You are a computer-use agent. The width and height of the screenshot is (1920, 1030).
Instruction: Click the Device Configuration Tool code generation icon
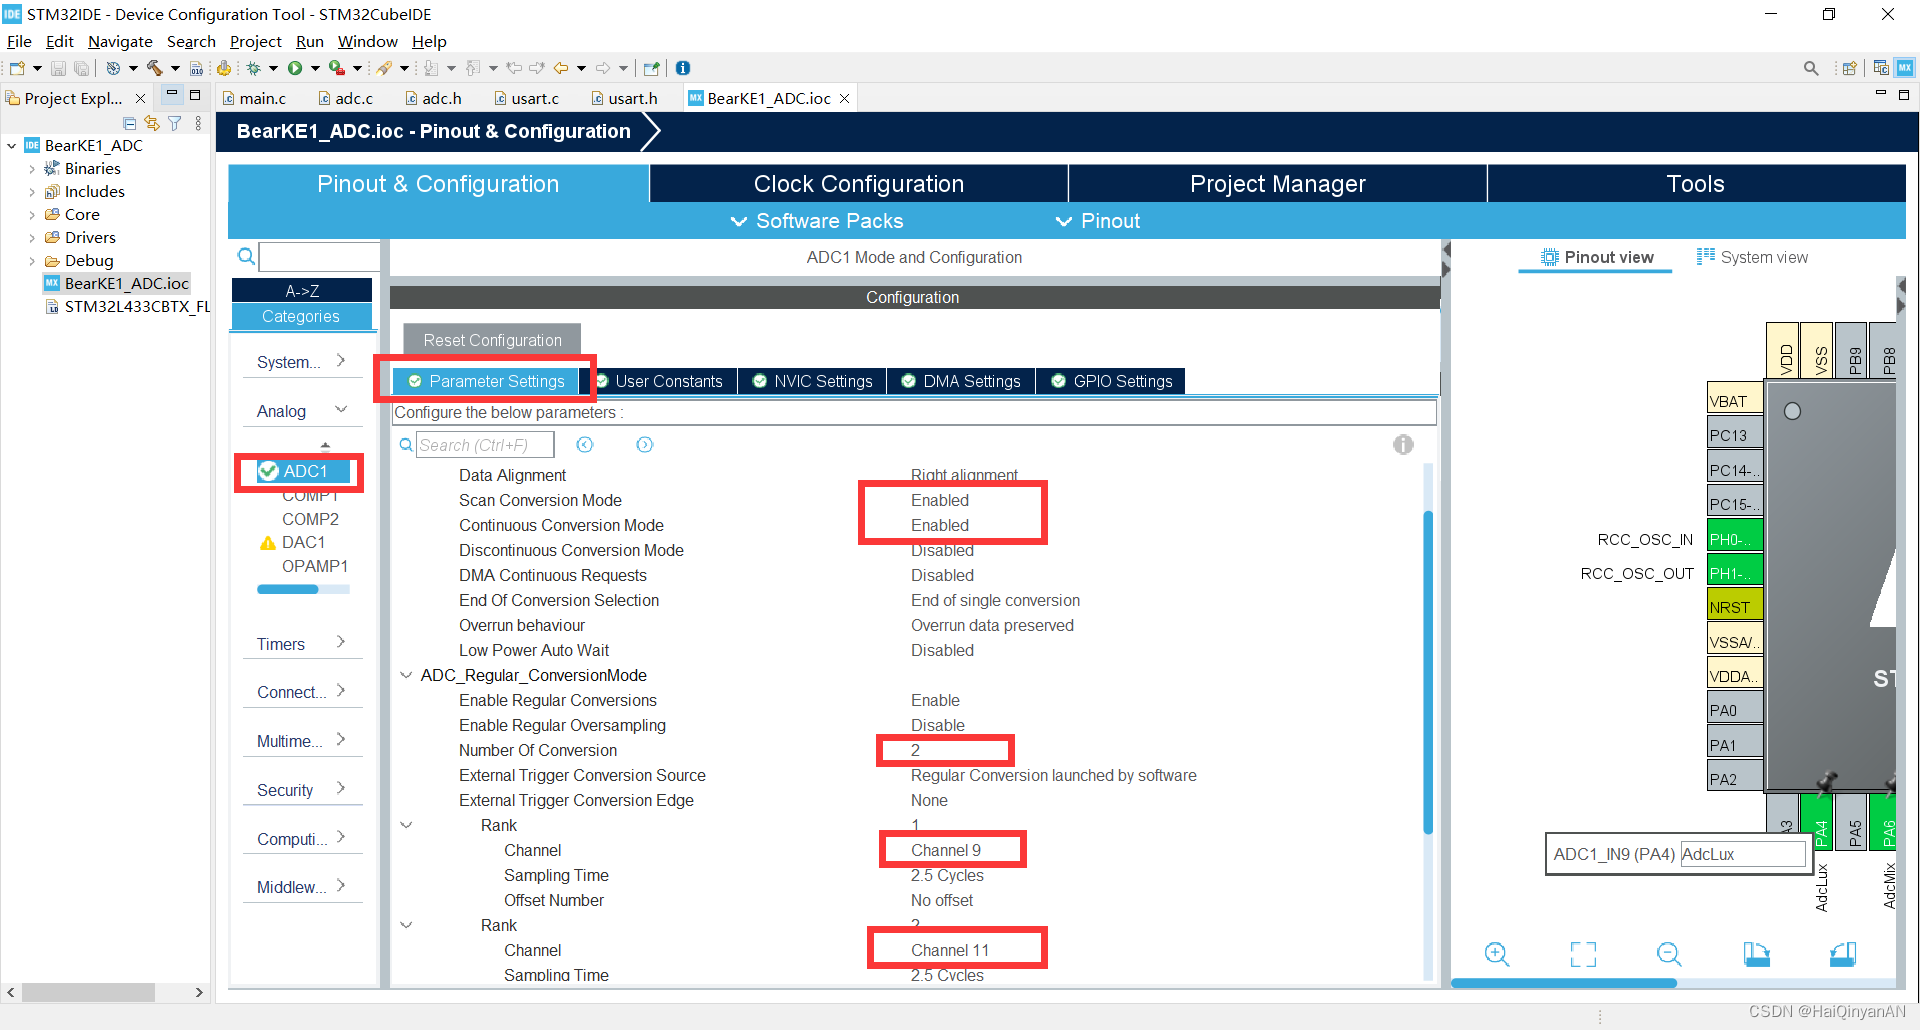[x=224, y=68]
